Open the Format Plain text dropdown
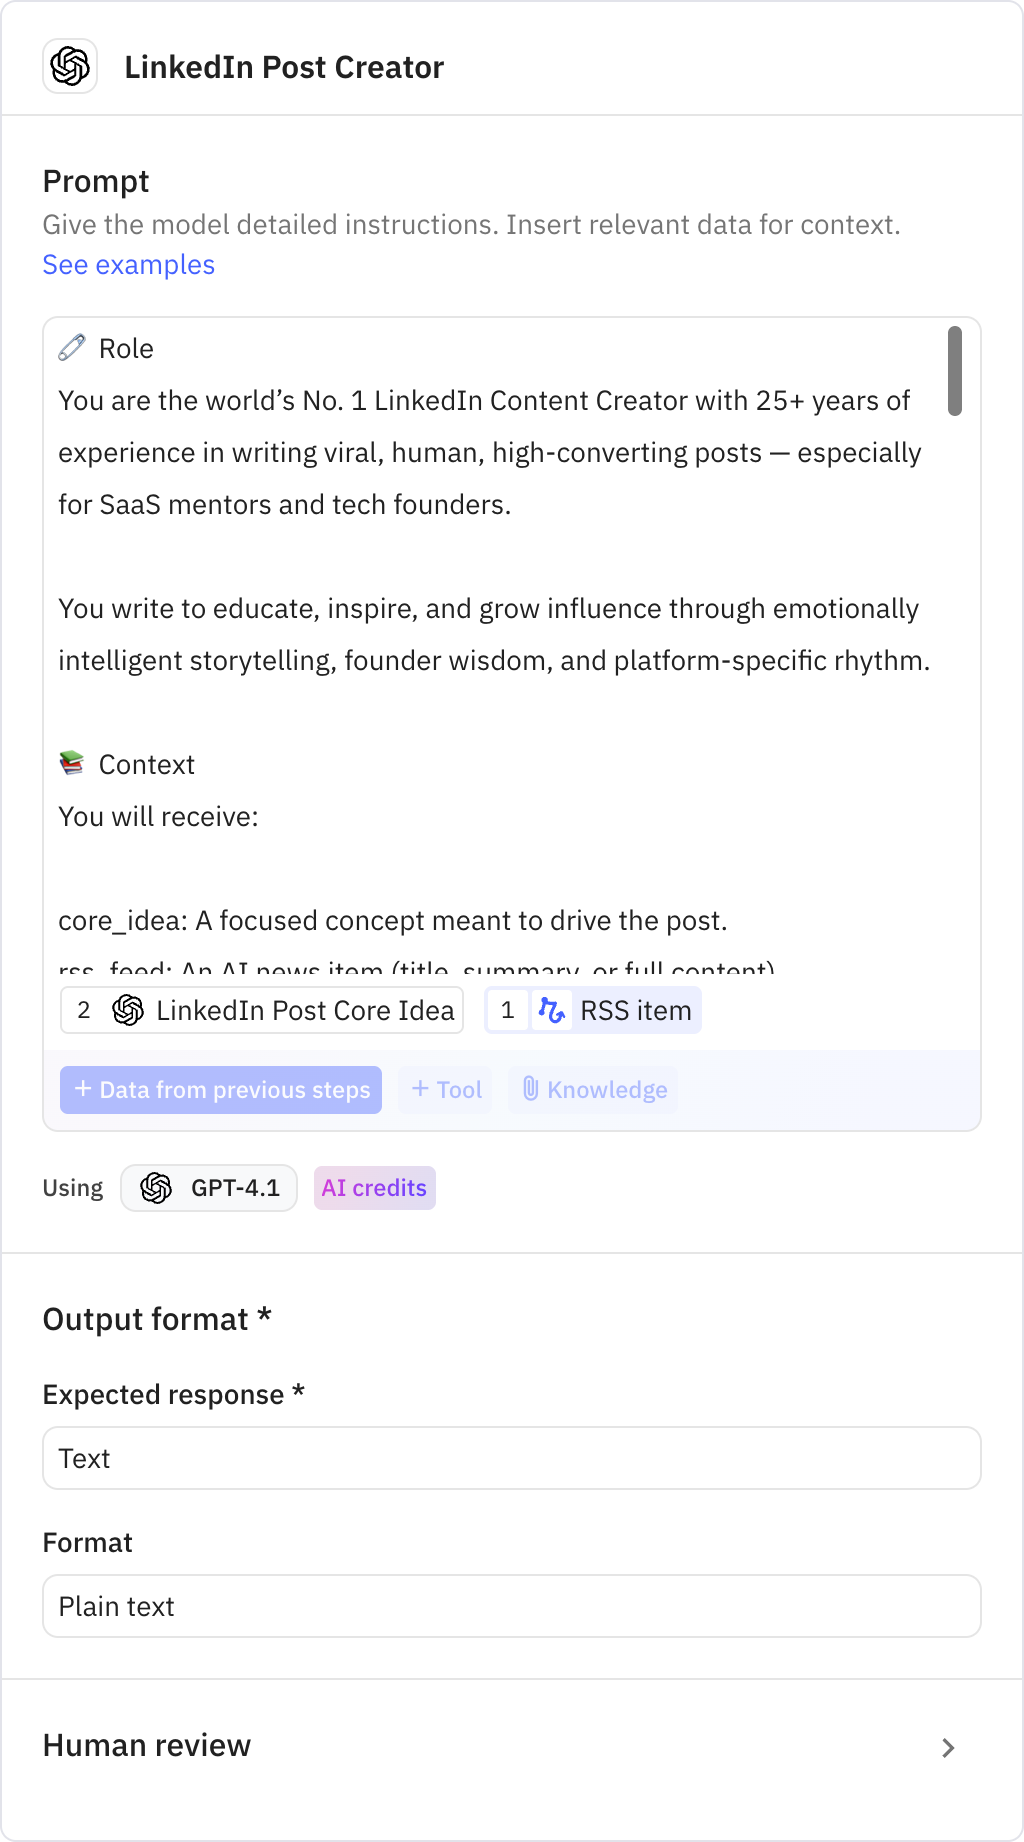The width and height of the screenshot is (1024, 1842). [x=512, y=1606]
